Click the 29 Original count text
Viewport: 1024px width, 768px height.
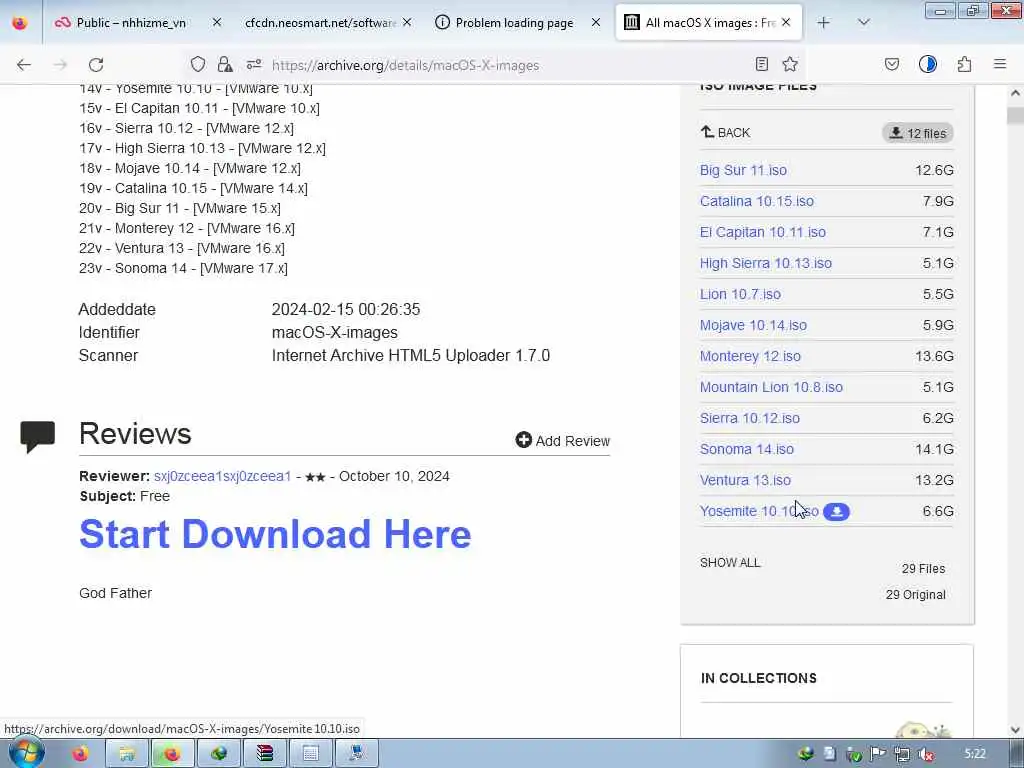pos(915,595)
